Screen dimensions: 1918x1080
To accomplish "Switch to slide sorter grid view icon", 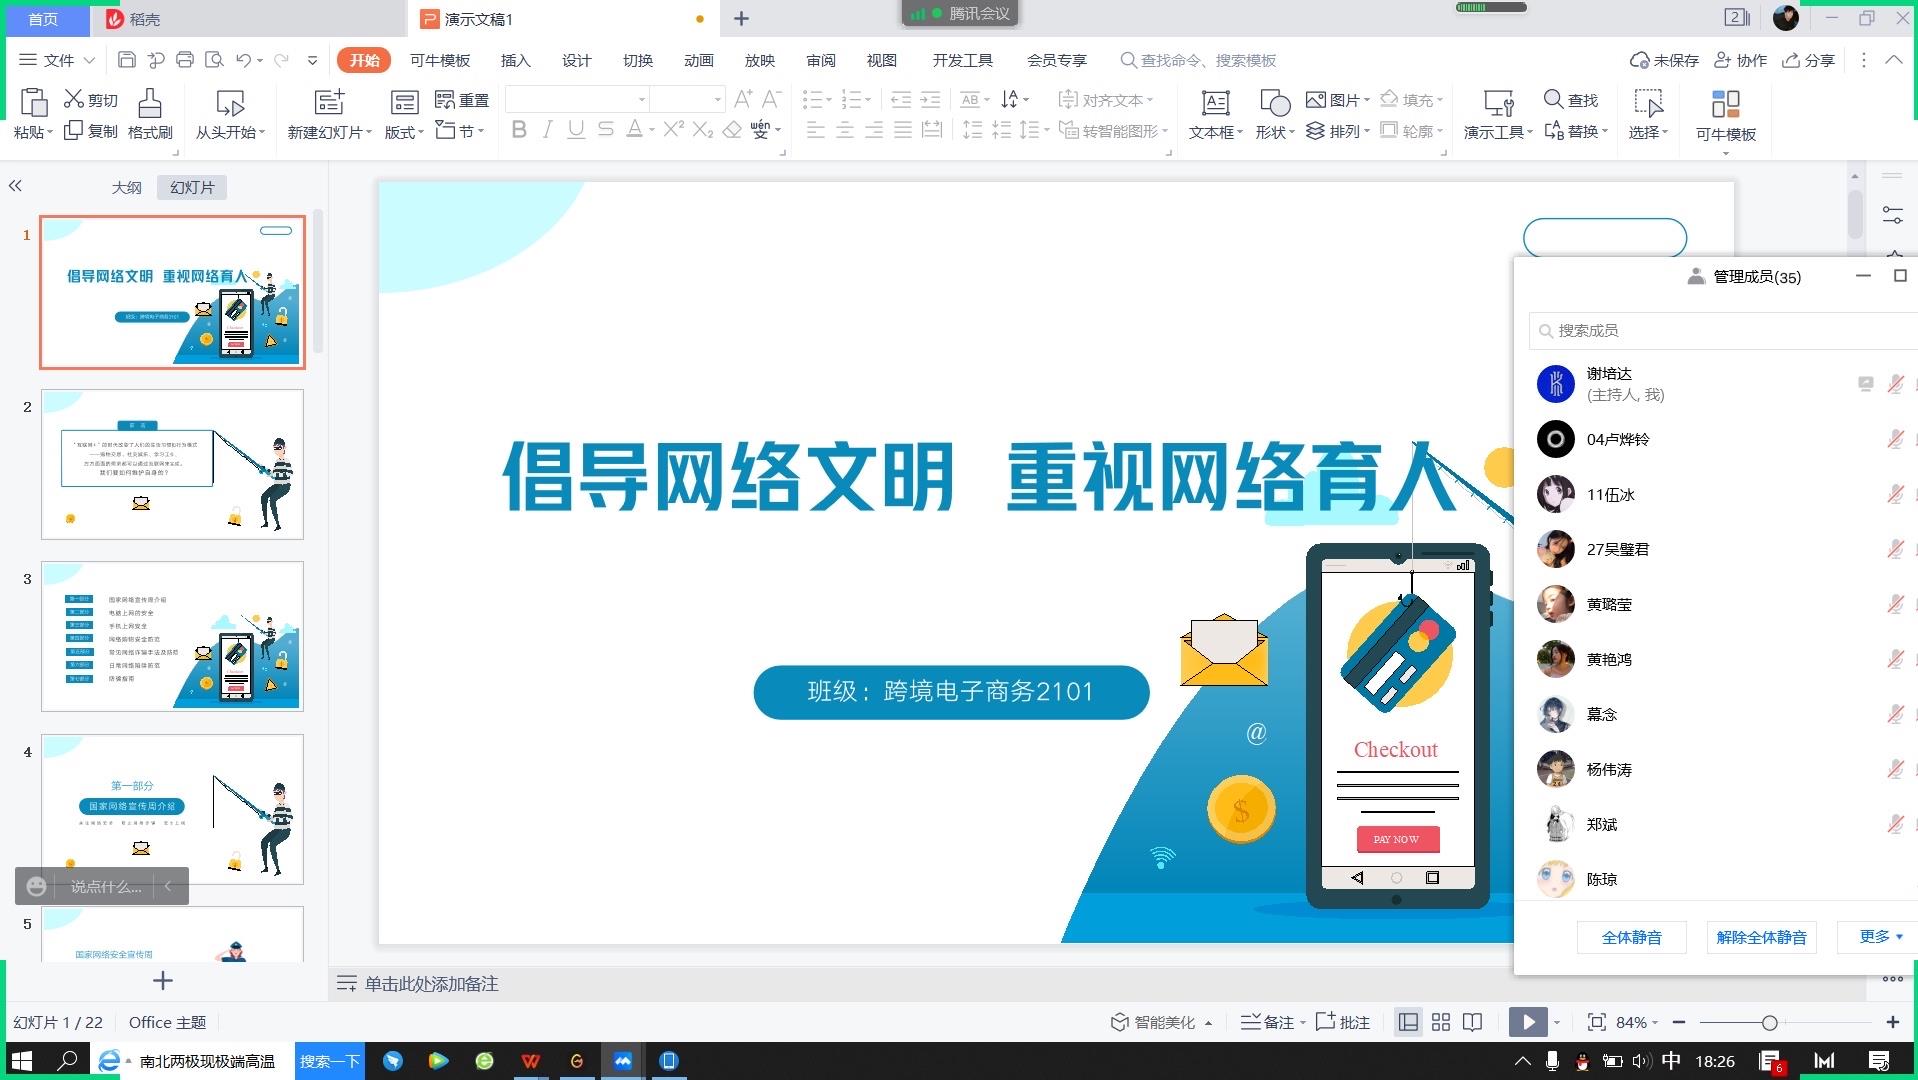I will tap(1440, 1022).
